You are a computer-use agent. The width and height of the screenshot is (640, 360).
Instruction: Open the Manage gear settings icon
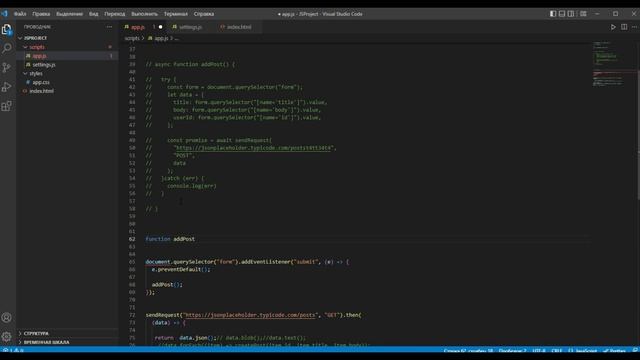tap(7, 336)
